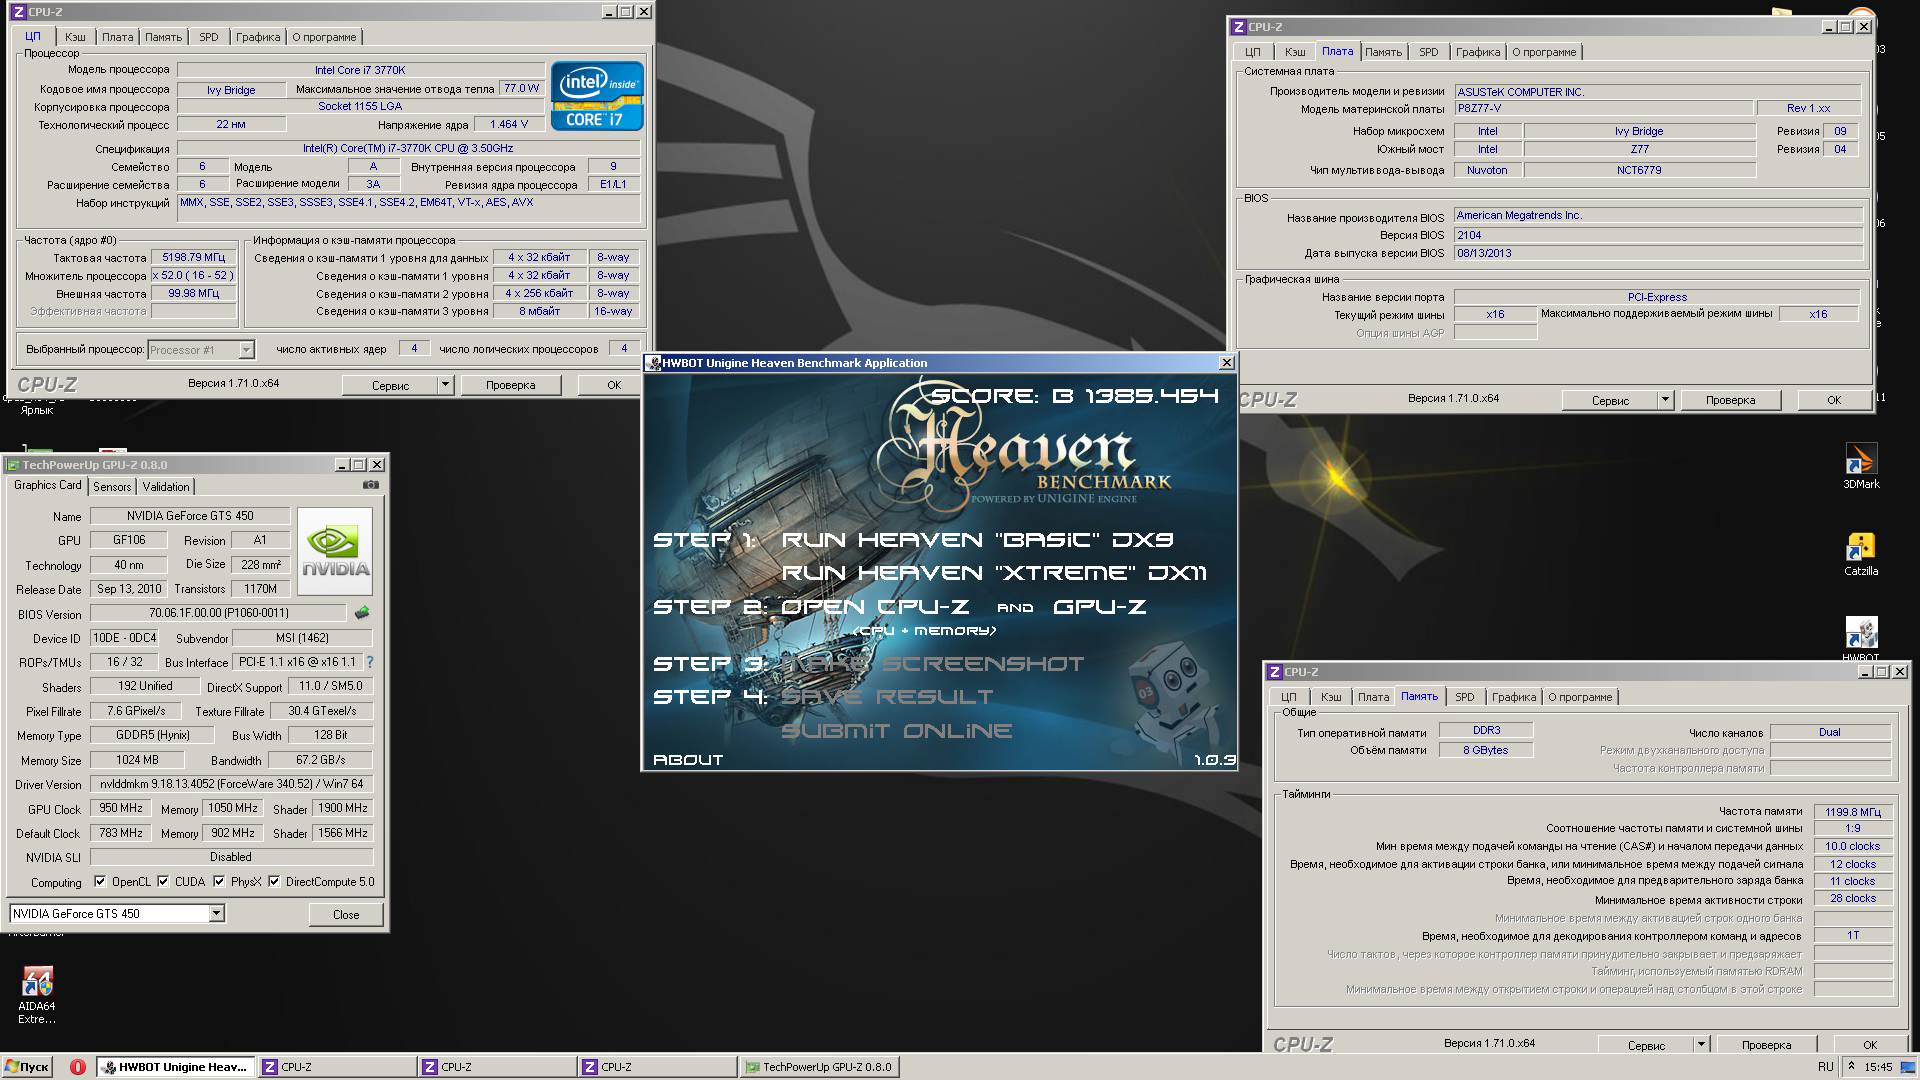This screenshot has width=1920, height=1080.
Task: Click the GPU-Z camera screenshot icon
Action: (371, 485)
